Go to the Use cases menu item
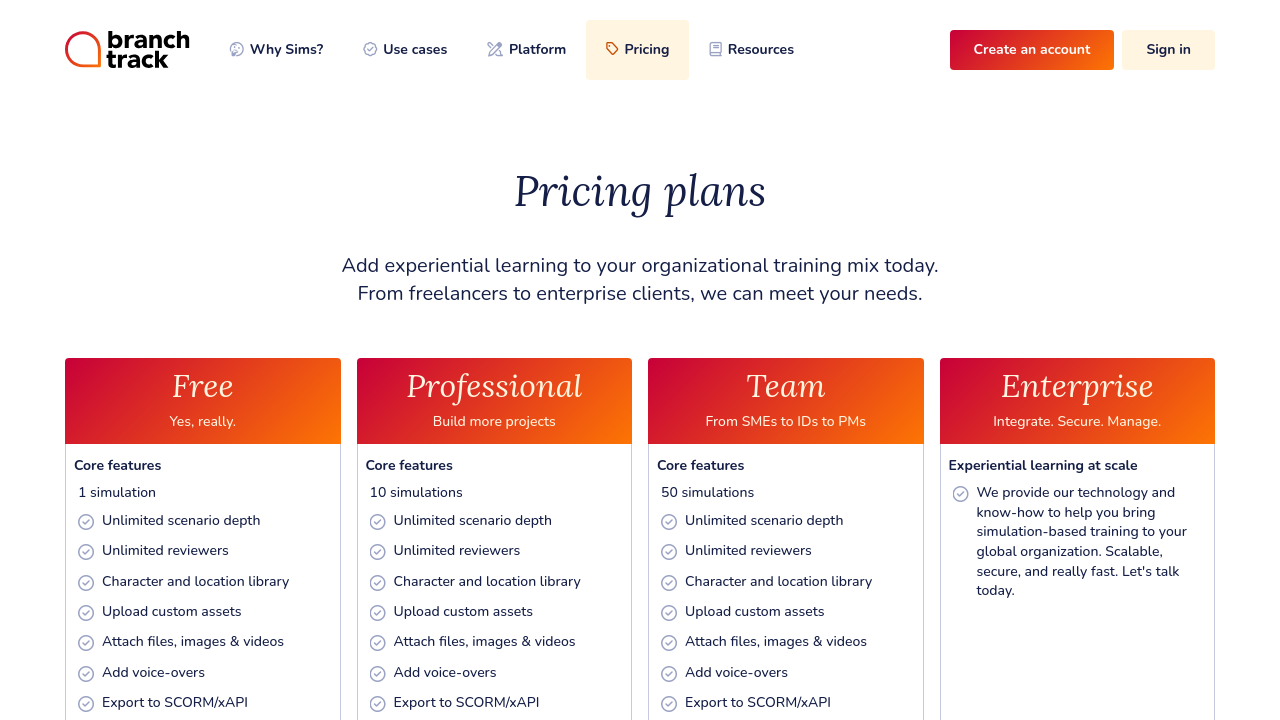This screenshot has width=1280, height=720. tap(405, 50)
